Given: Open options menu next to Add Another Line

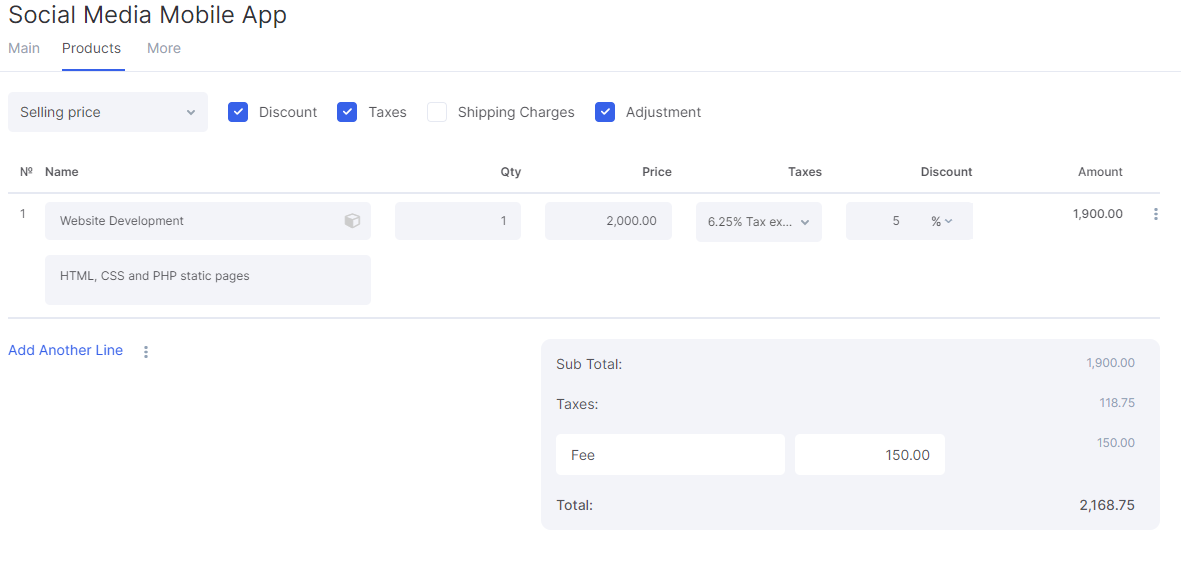Looking at the screenshot, I should 146,351.
